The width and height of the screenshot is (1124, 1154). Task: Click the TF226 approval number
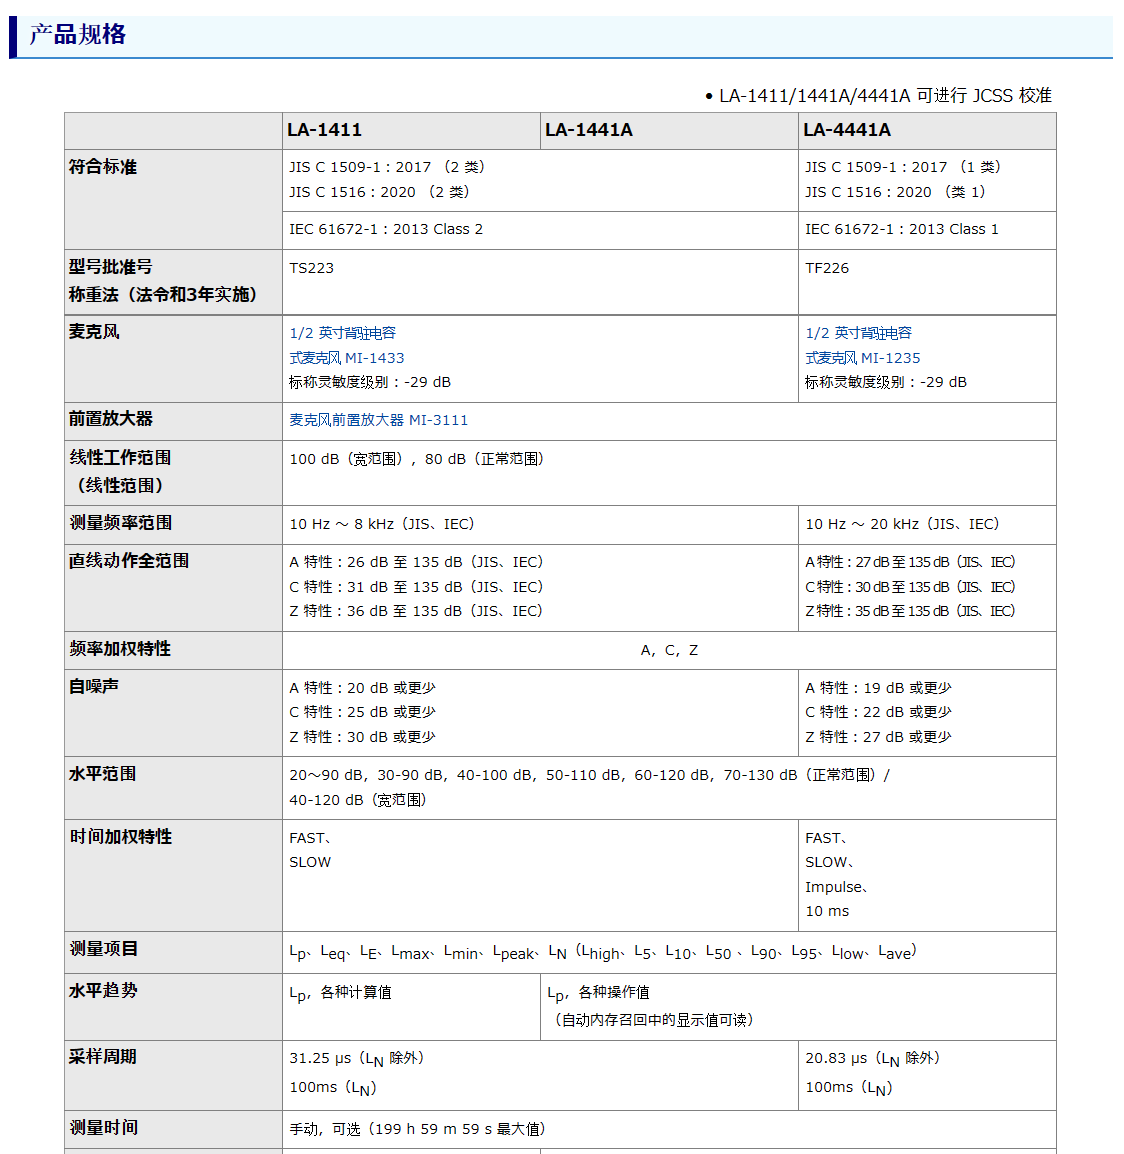pyautogui.click(x=827, y=268)
